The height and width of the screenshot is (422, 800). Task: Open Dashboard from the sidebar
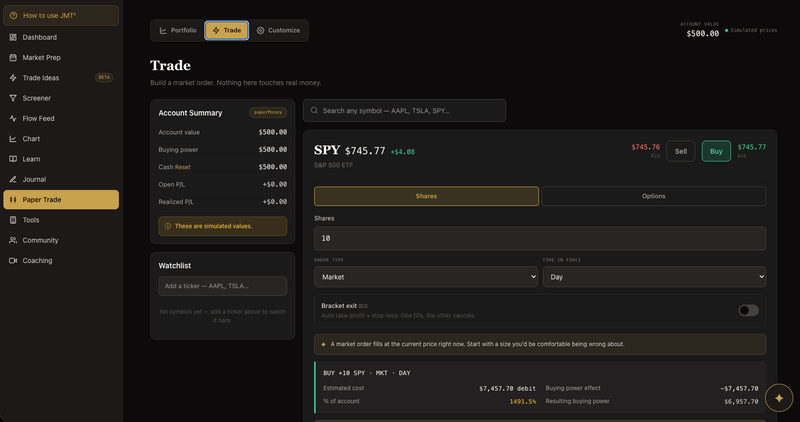[x=61, y=37]
